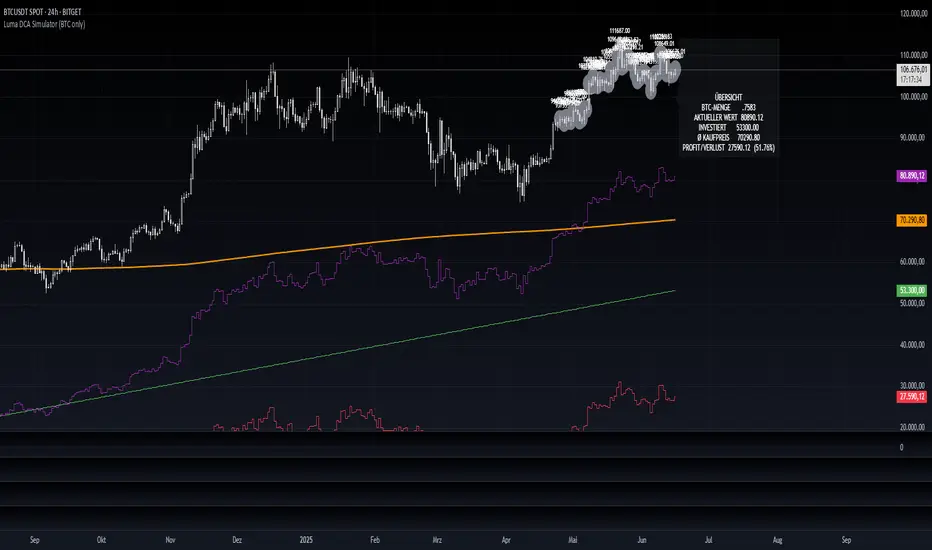932x550 pixels.
Task: Click the Feb label on time axis
Action: click(x=375, y=540)
